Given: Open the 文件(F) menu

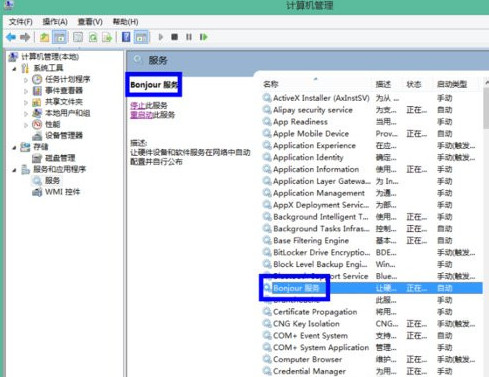Looking at the screenshot, I should tap(21, 22).
